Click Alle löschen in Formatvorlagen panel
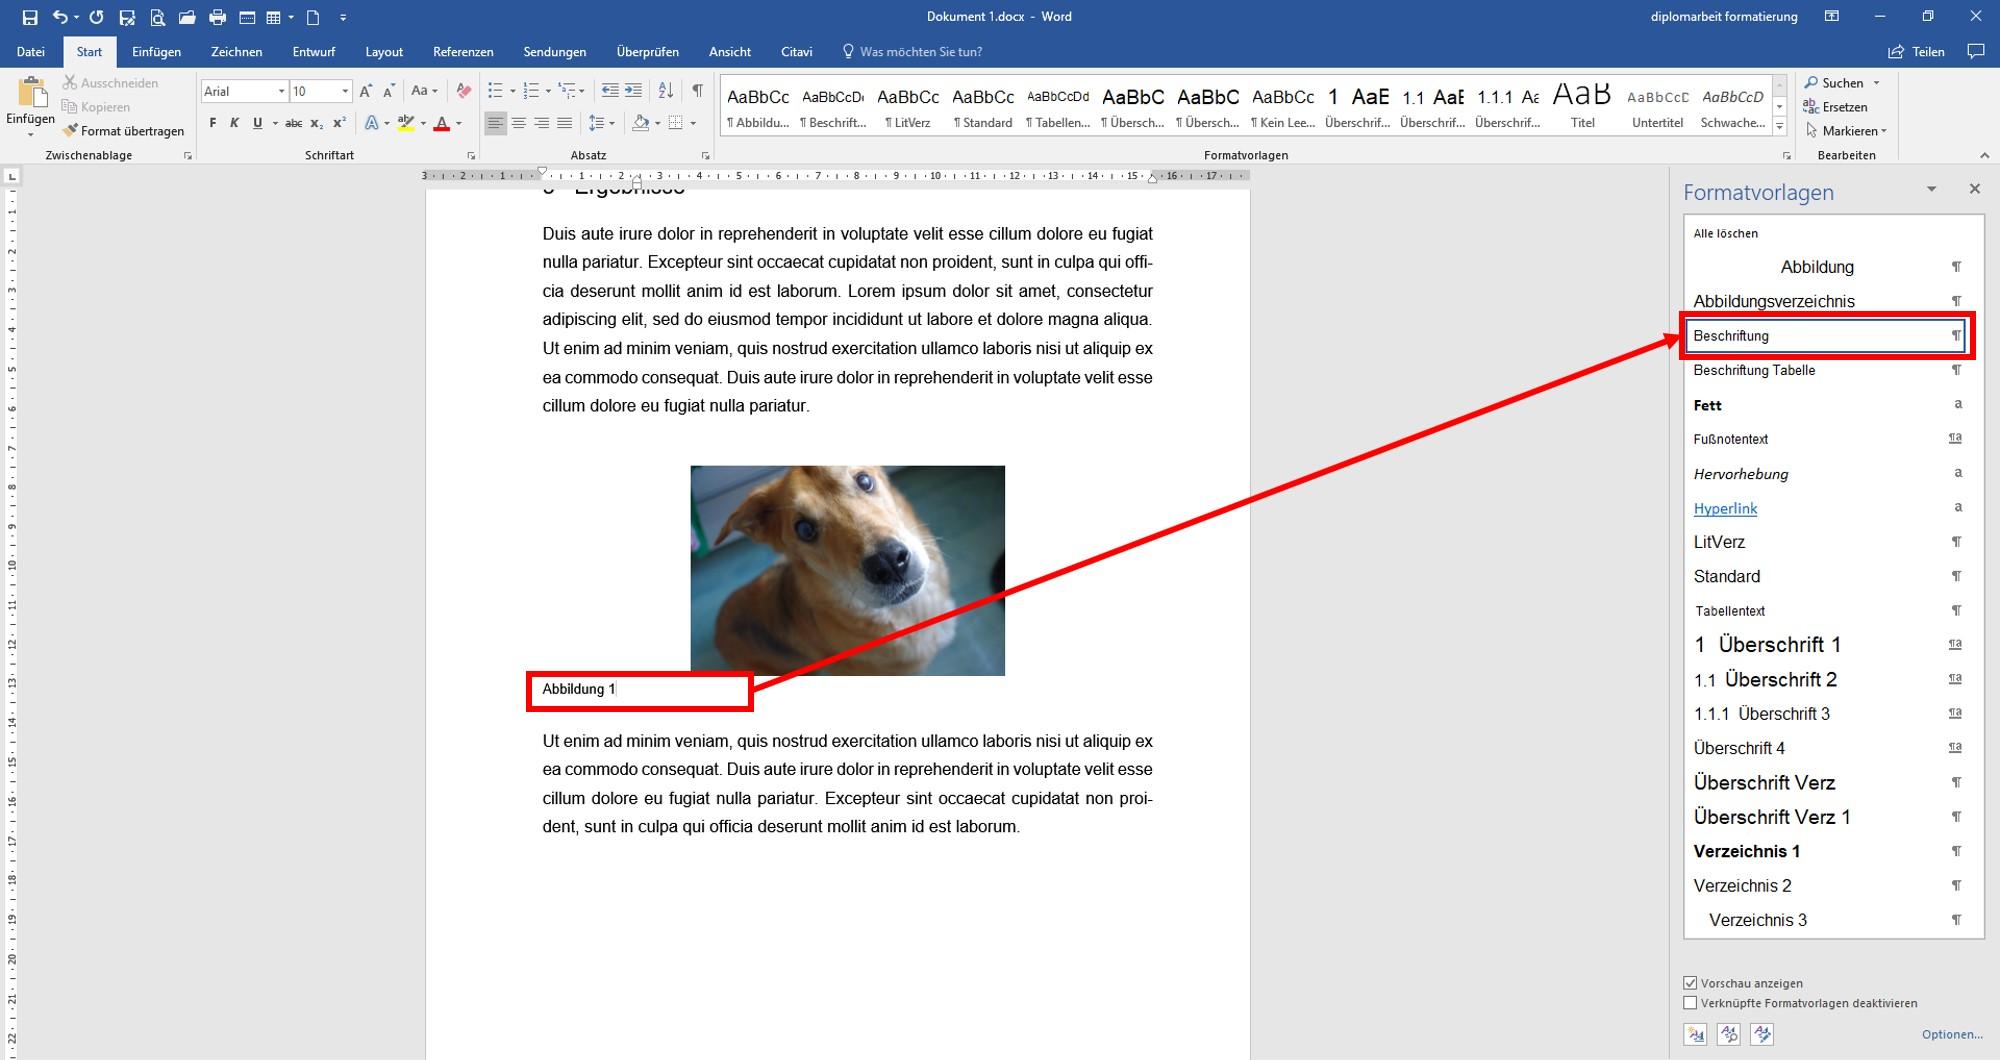 pos(1725,233)
